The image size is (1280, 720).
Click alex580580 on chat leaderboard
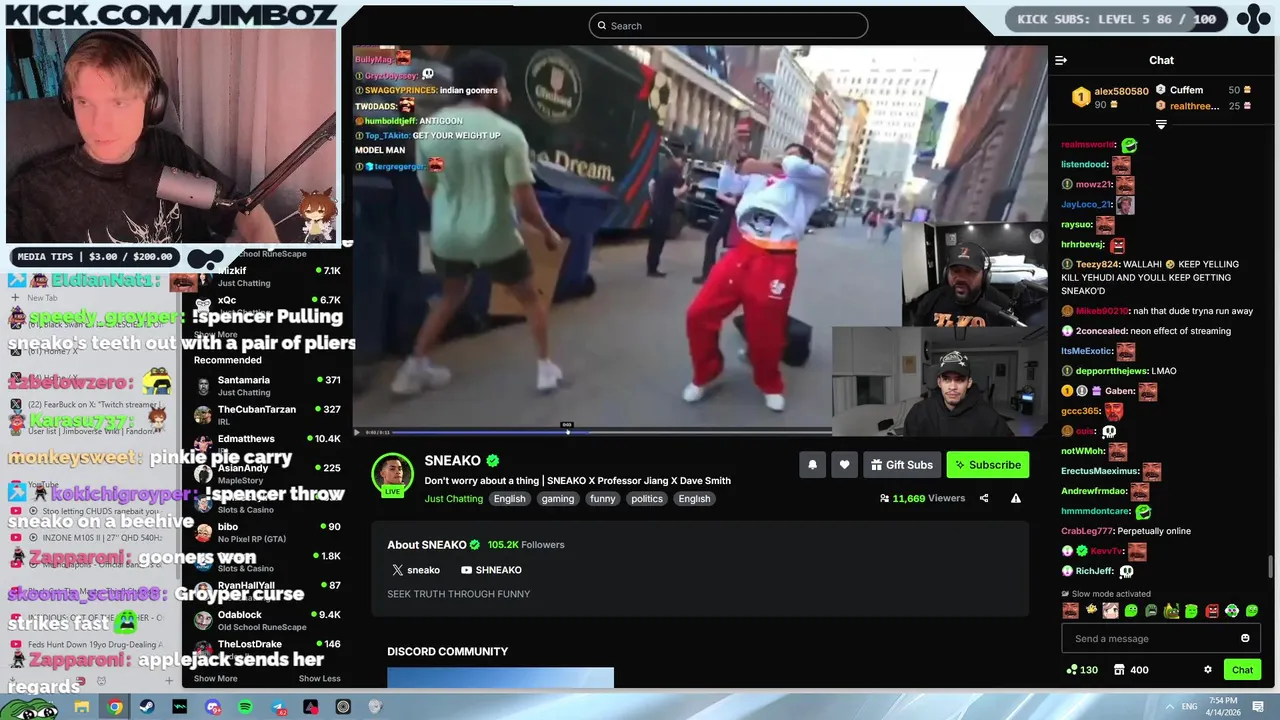(1121, 91)
